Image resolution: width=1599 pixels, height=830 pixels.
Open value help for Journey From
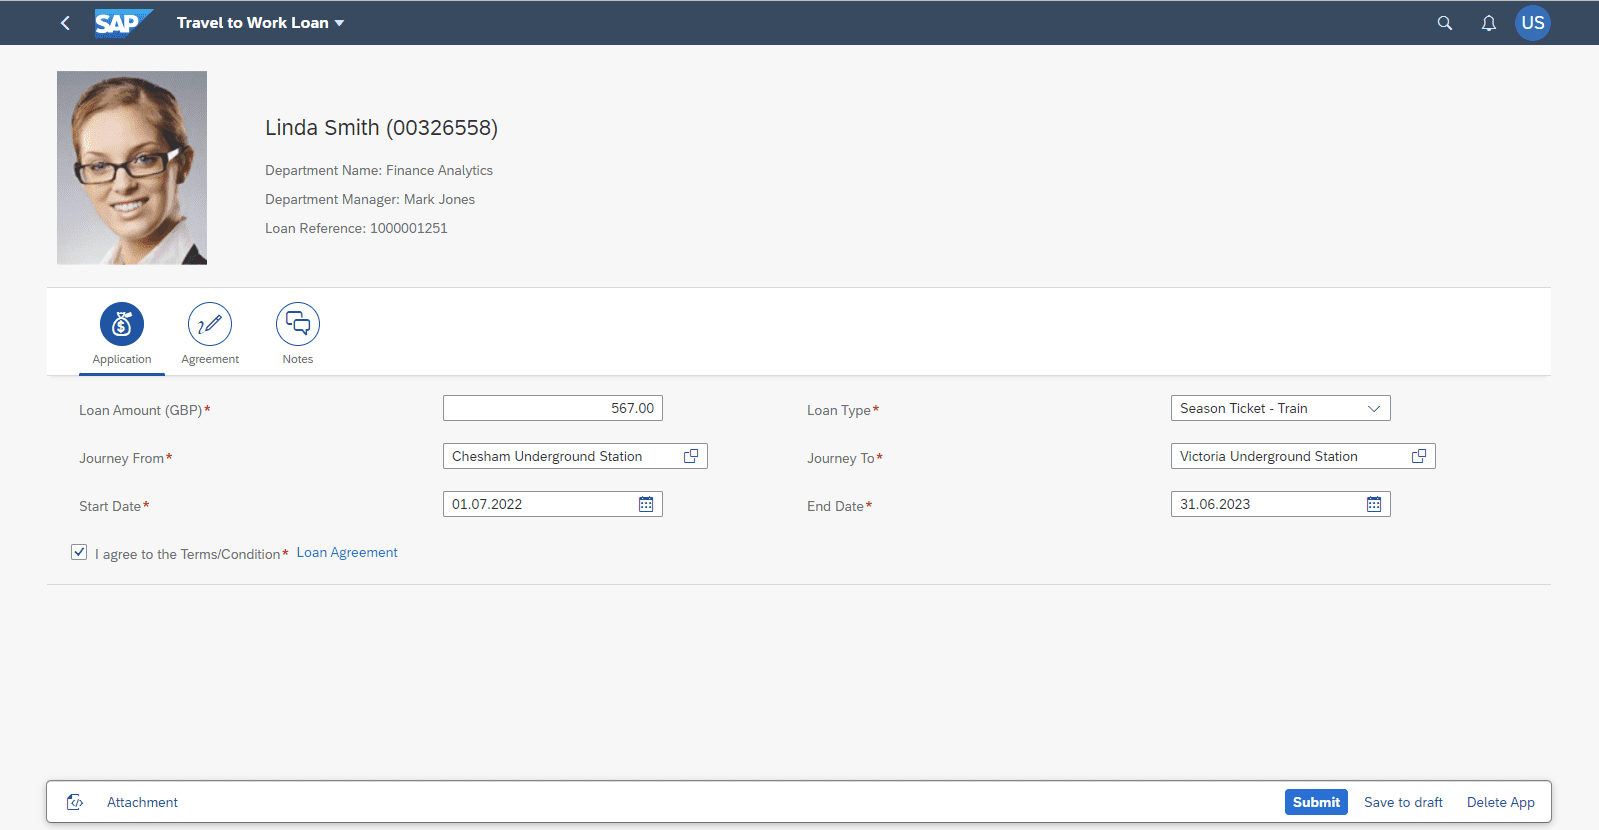pyautogui.click(x=691, y=456)
